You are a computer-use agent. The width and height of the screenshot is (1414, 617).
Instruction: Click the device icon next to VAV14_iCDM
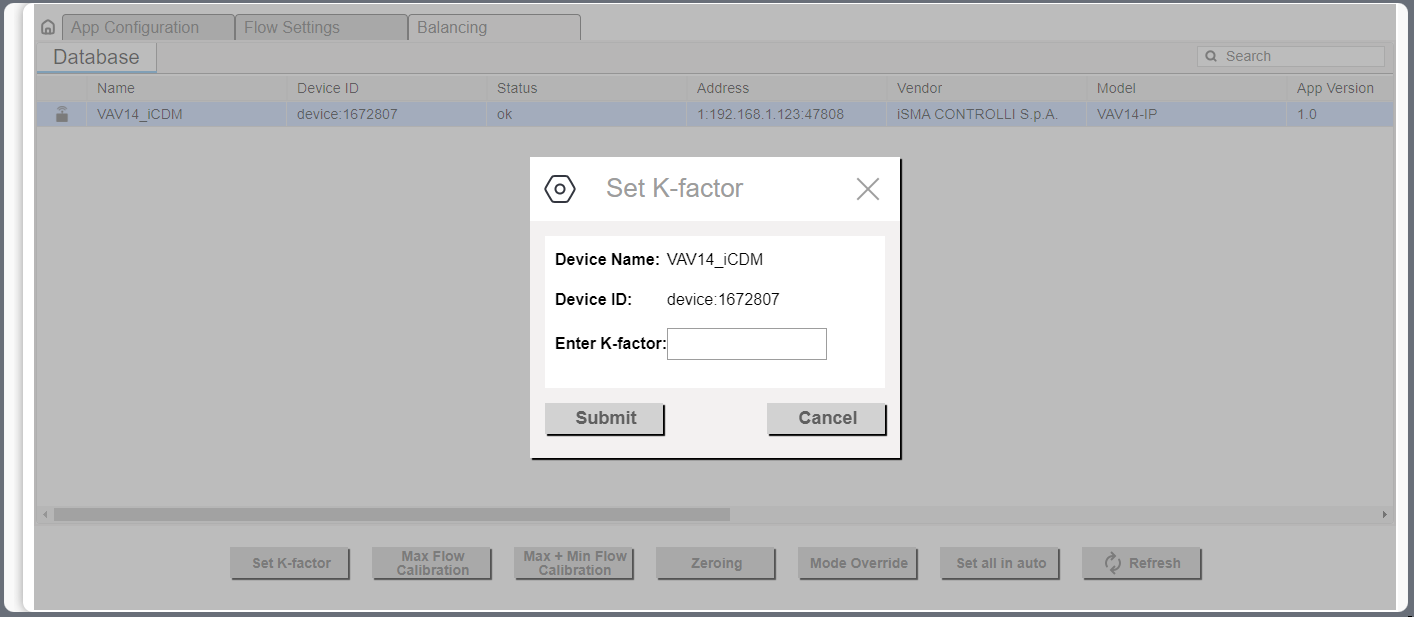click(x=60, y=113)
